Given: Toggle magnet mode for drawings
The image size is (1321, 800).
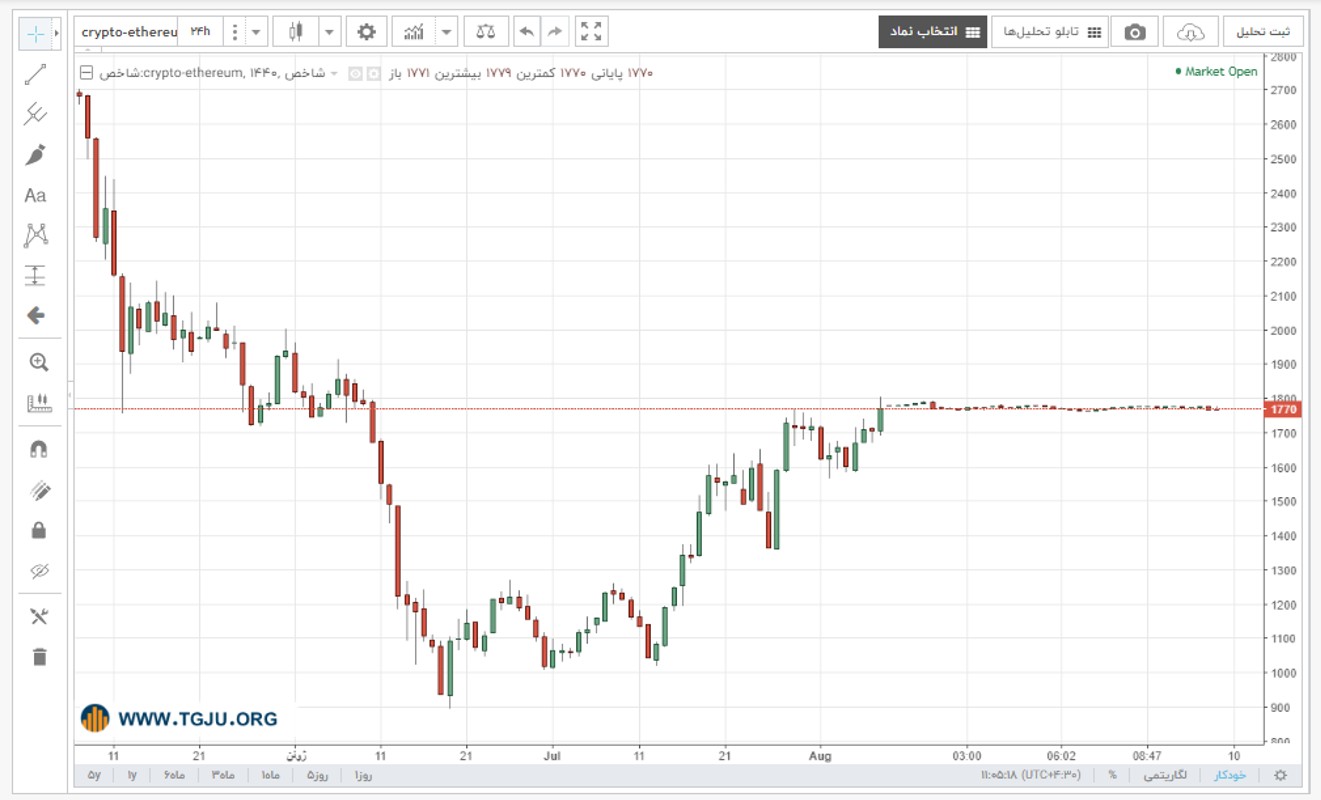Looking at the screenshot, I should (38, 449).
